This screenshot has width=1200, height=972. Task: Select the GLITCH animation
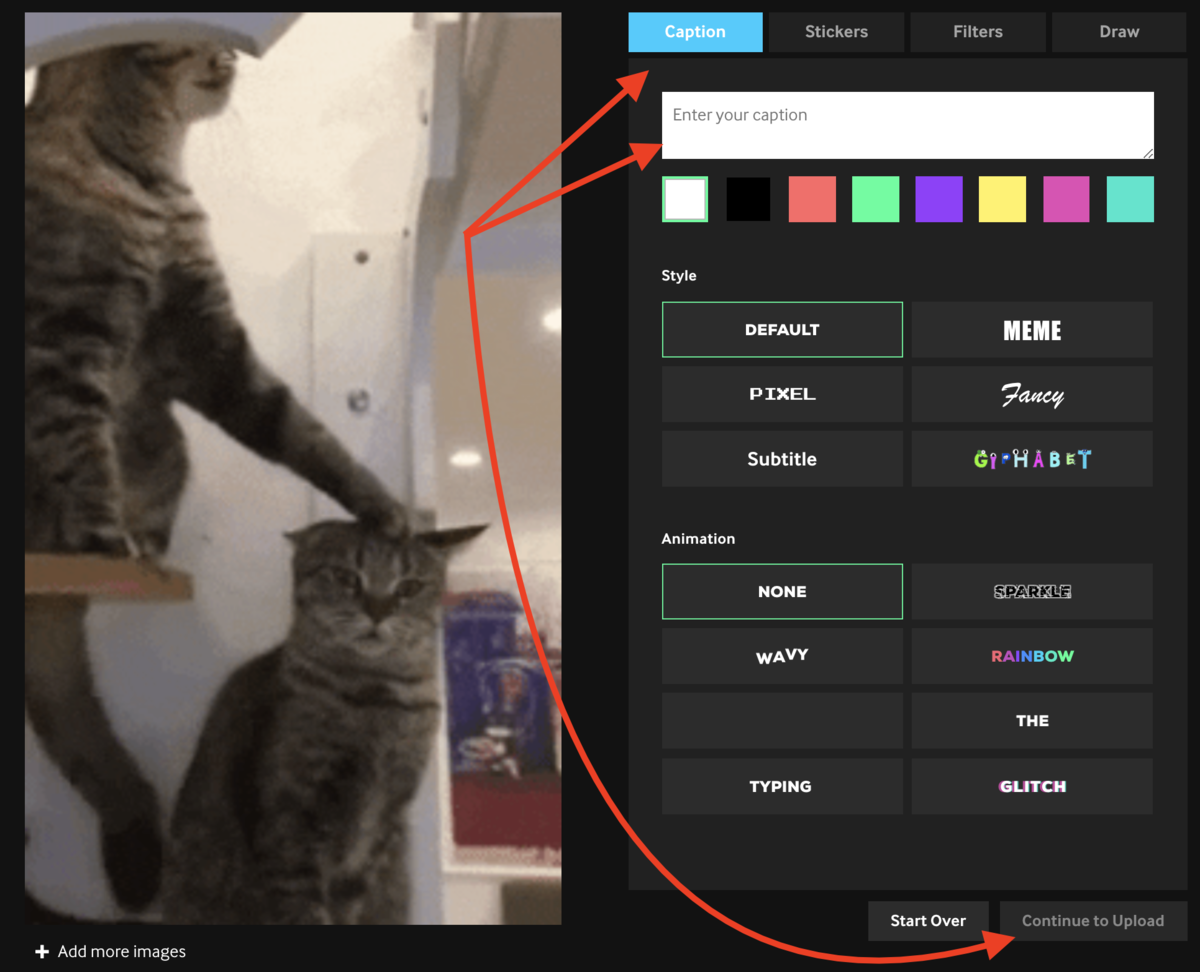(1032, 786)
